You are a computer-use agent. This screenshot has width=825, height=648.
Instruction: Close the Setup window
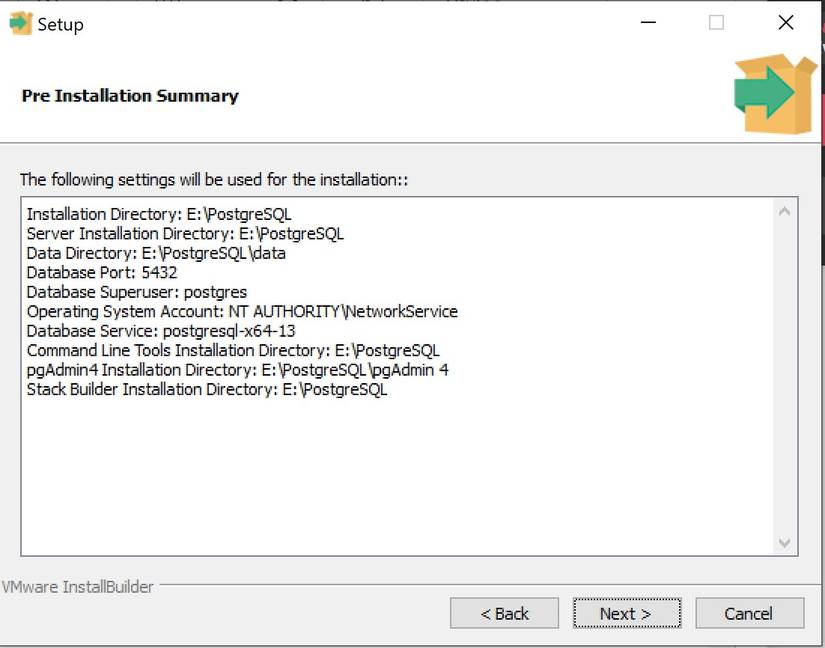tap(786, 23)
